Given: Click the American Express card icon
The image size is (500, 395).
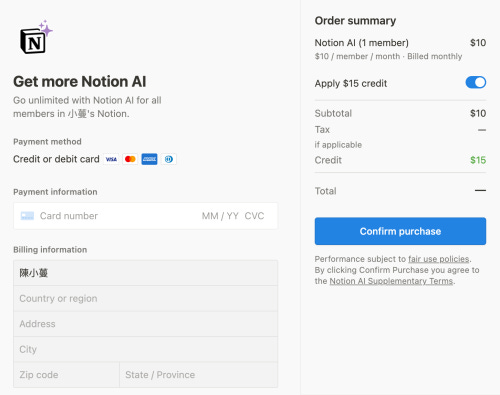Looking at the screenshot, I should tap(149, 159).
